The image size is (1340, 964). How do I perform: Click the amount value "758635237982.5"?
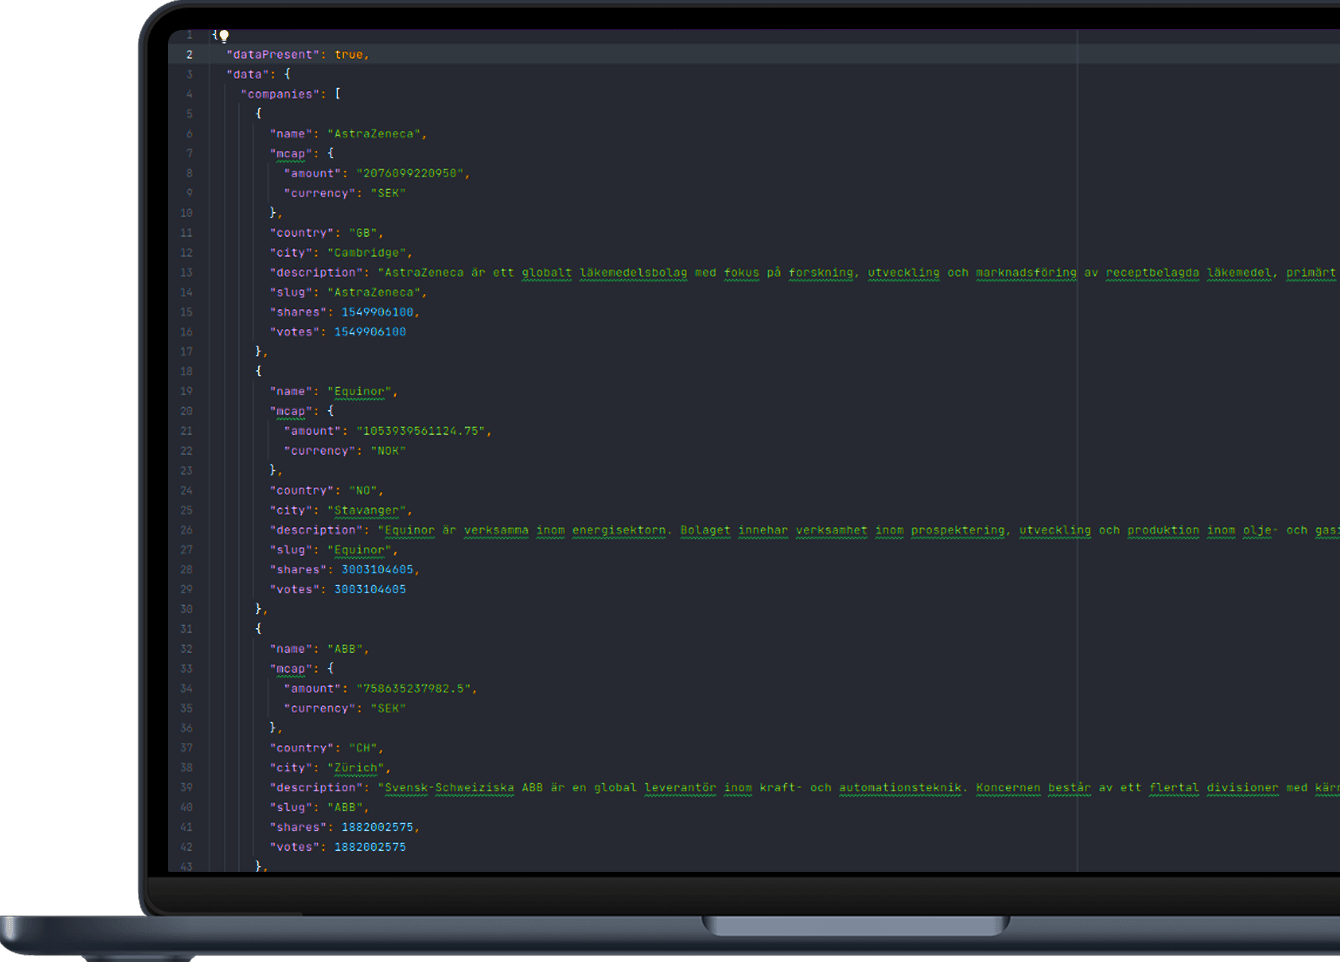414,689
